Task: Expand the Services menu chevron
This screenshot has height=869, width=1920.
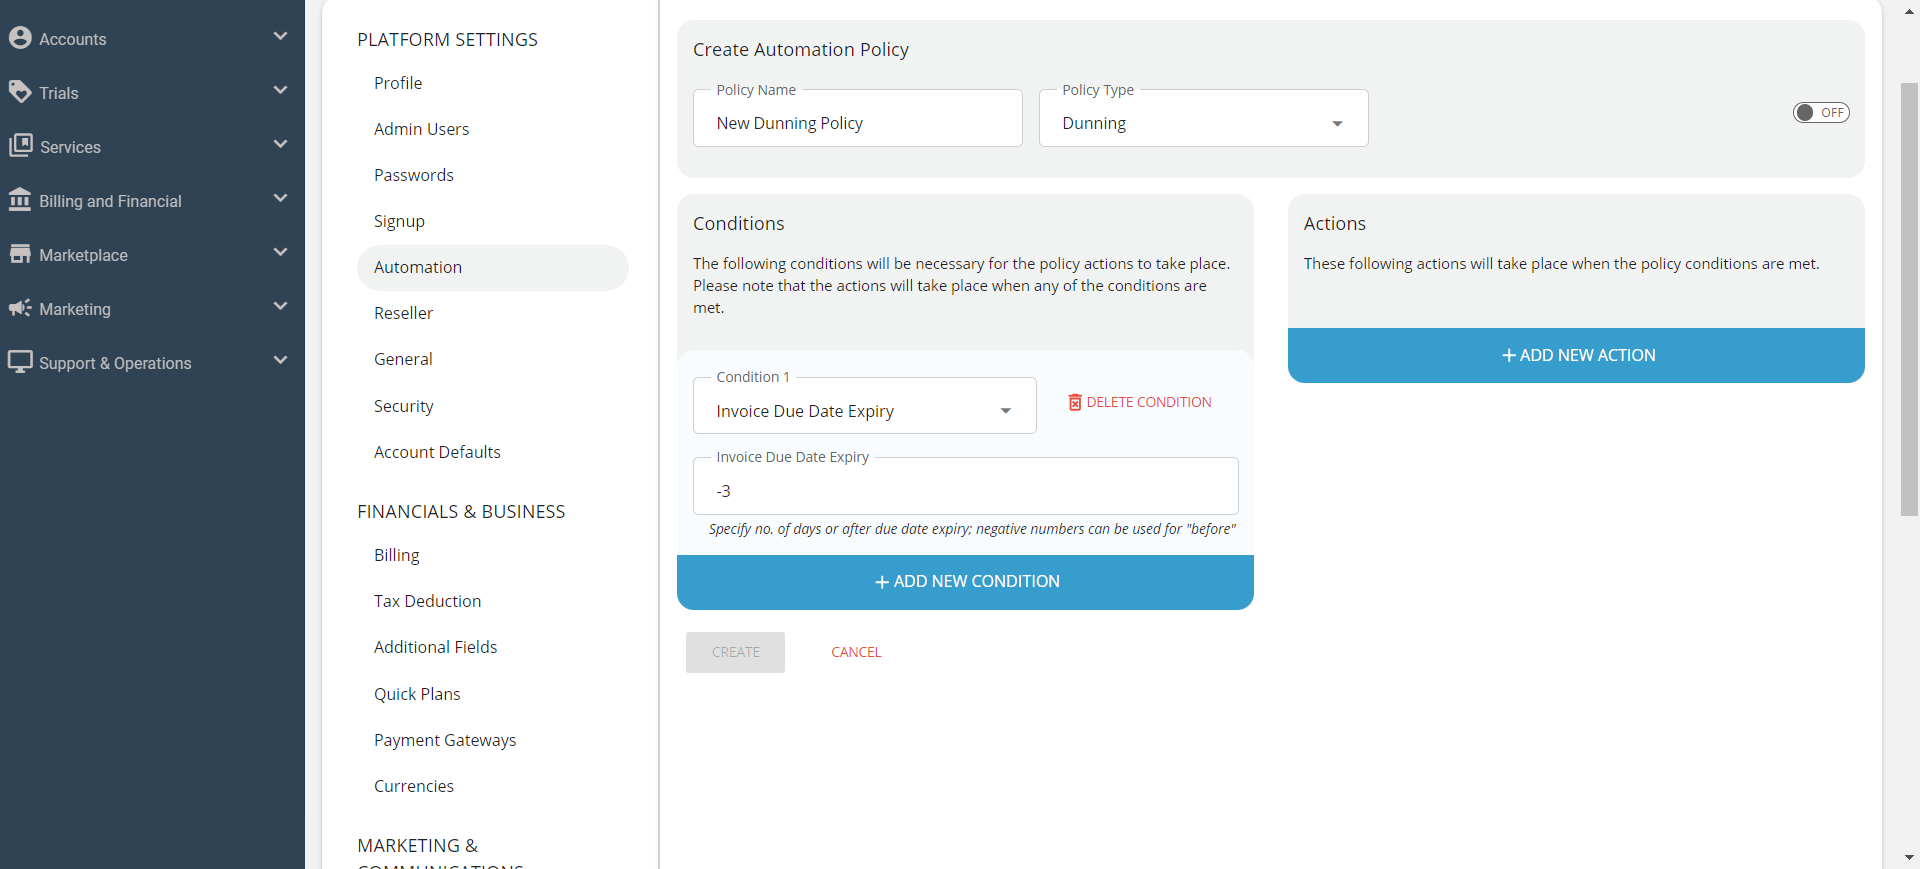Action: [280, 144]
